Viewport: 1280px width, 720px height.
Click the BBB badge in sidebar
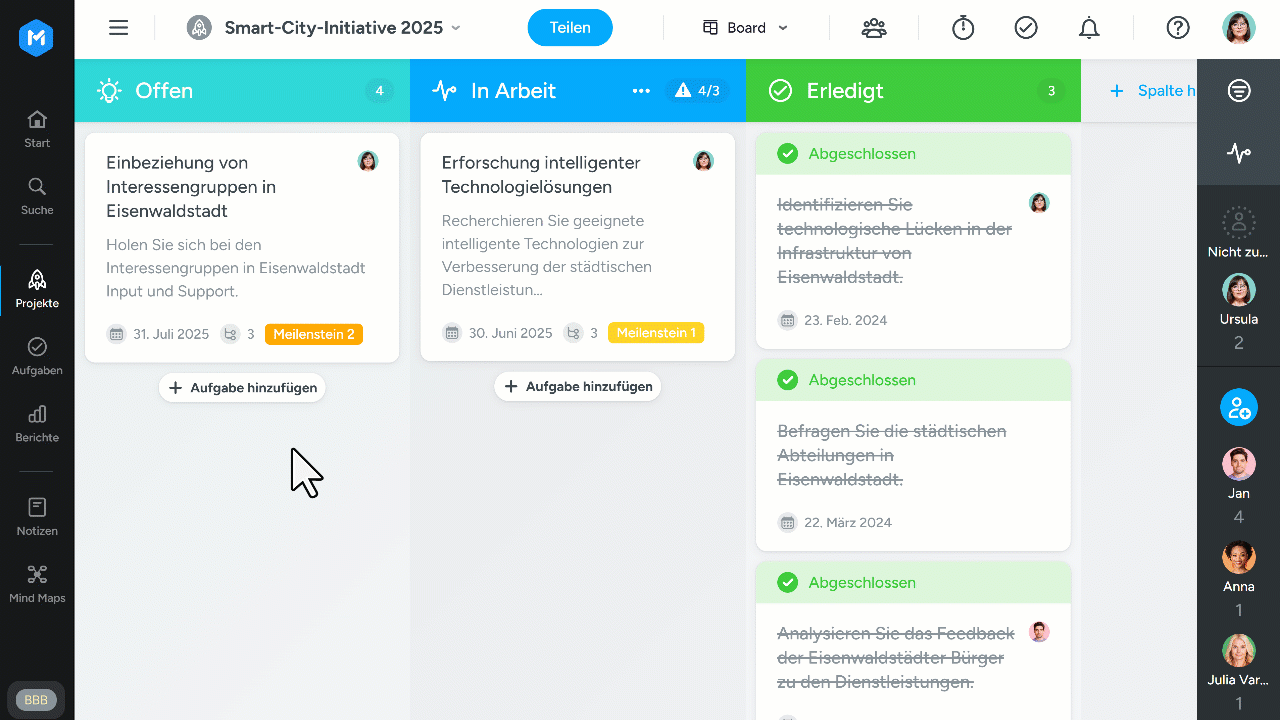pos(36,700)
